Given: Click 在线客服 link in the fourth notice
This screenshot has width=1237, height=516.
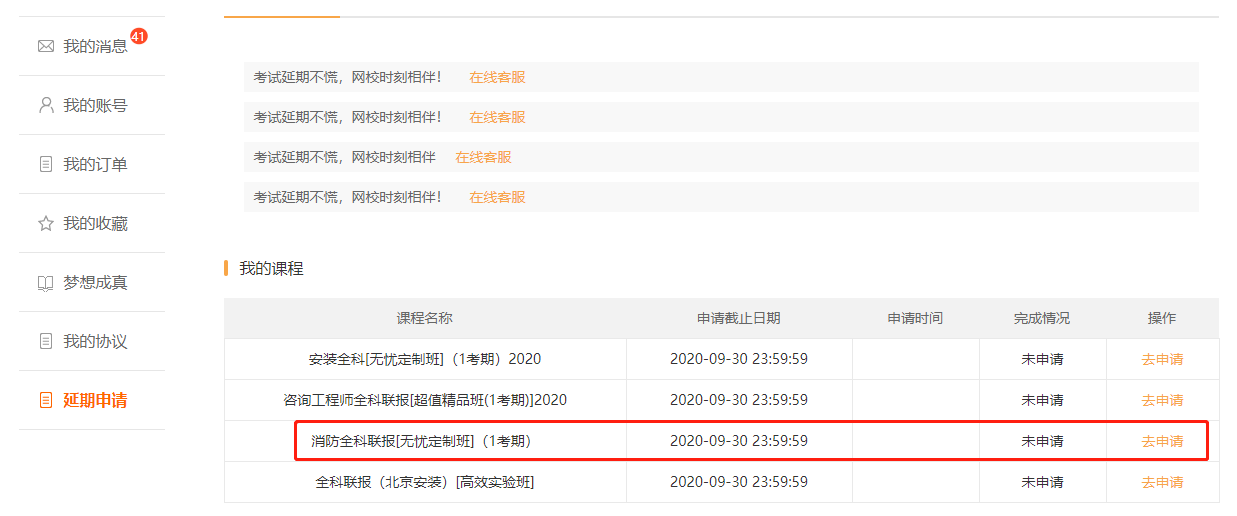Looking at the screenshot, I should click(497, 197).
